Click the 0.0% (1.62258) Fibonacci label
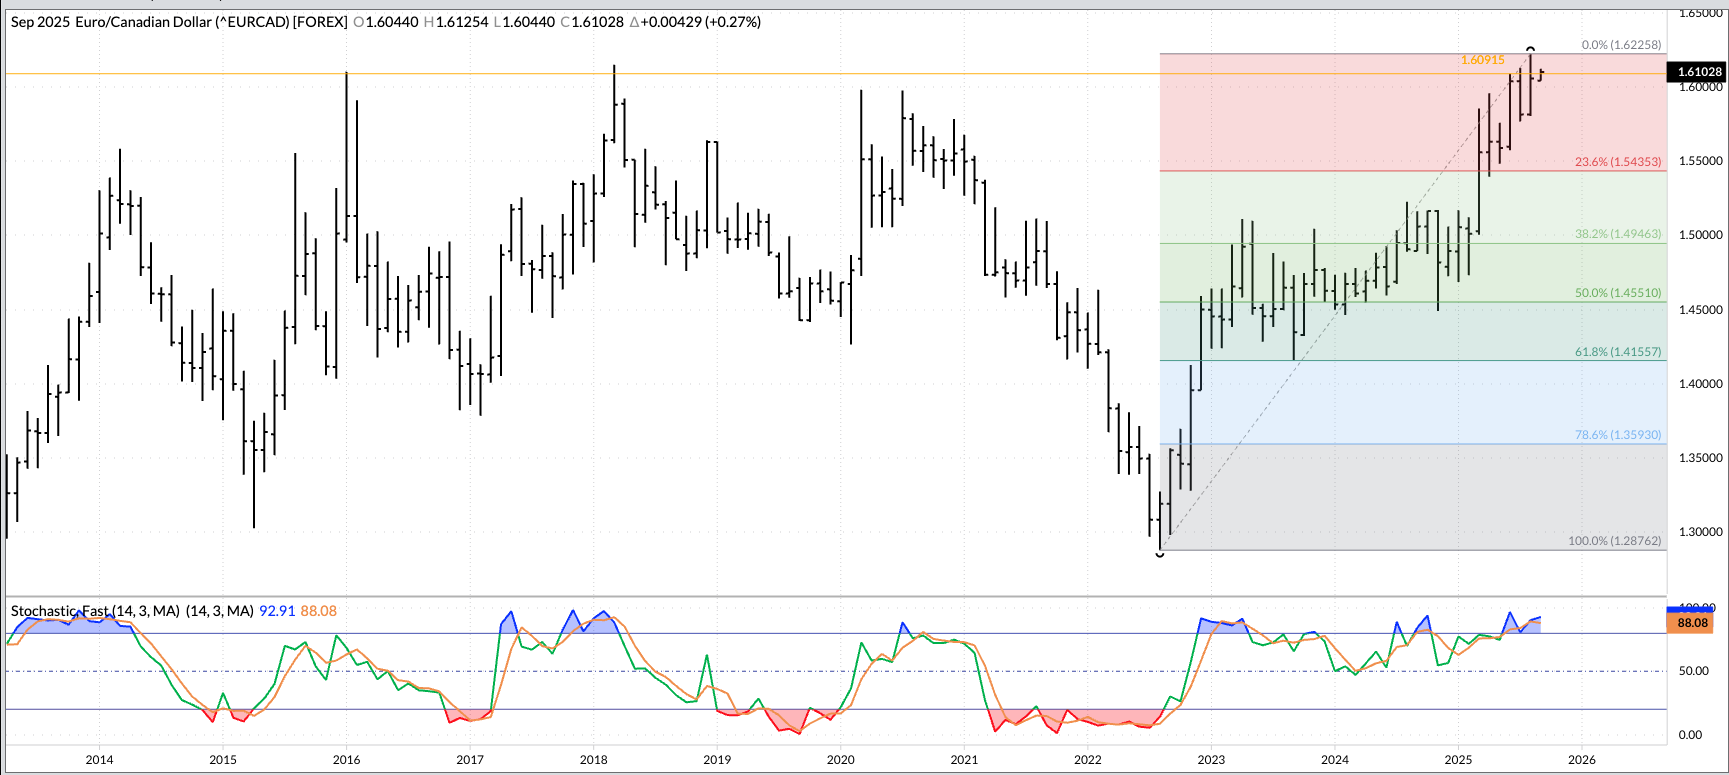Screen dimensions: 1729x775 point(1620,45)
